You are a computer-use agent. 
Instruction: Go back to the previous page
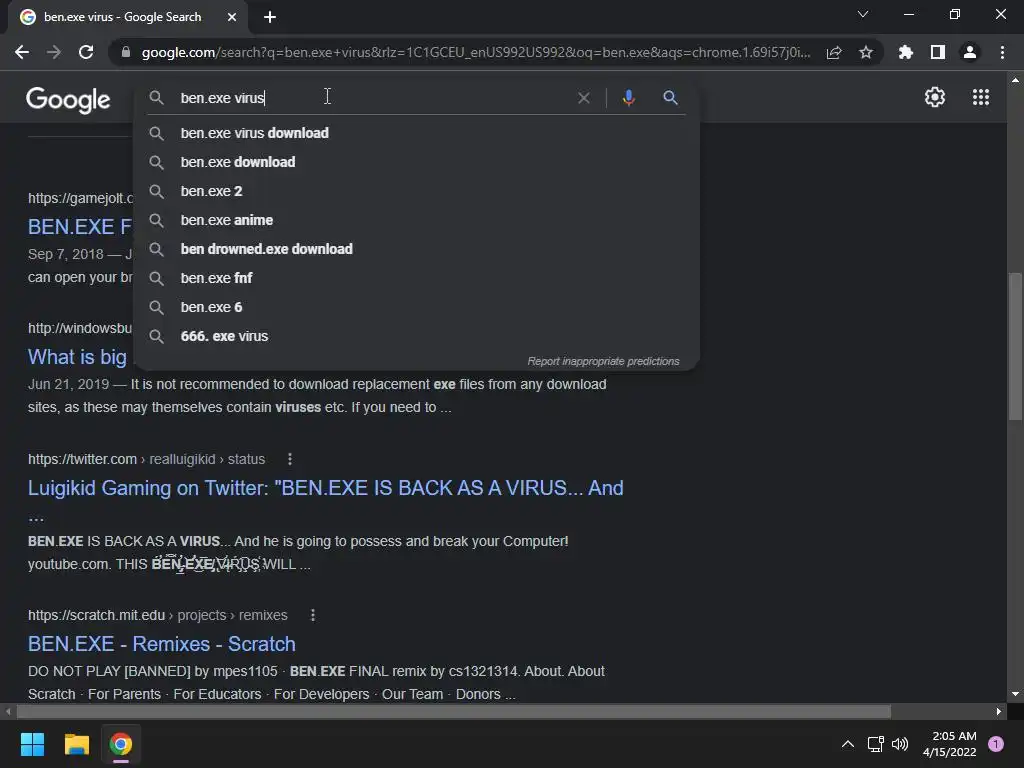click(22, 52)
